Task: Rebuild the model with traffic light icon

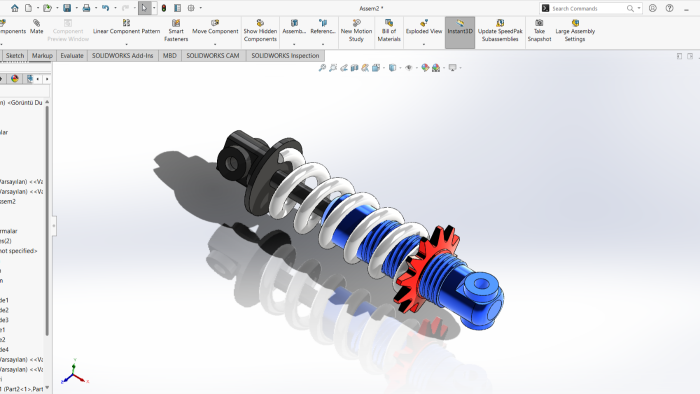Action: pyautogui.click(x=164, y=8)
